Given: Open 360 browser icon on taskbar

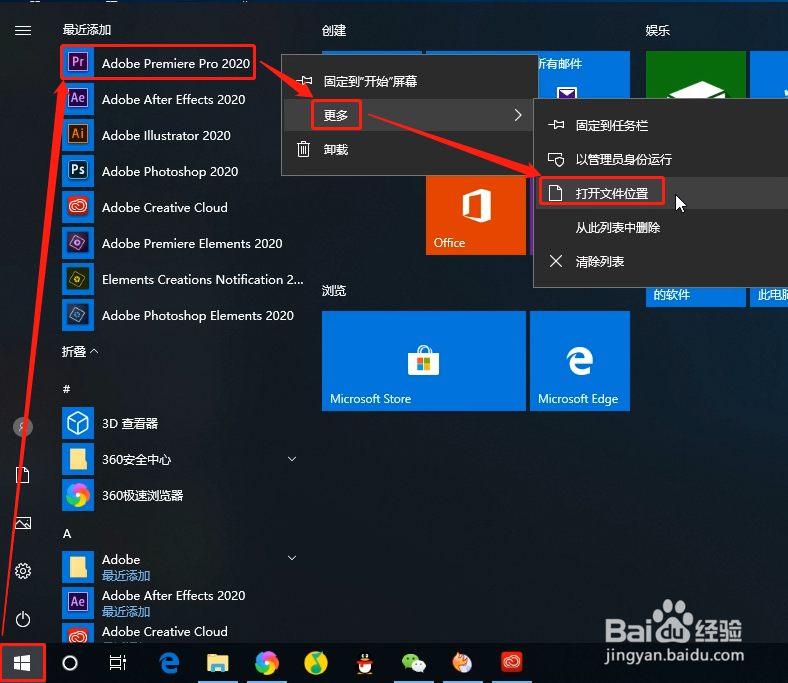Looking at the screenshot, I should (x=267, y=663).
